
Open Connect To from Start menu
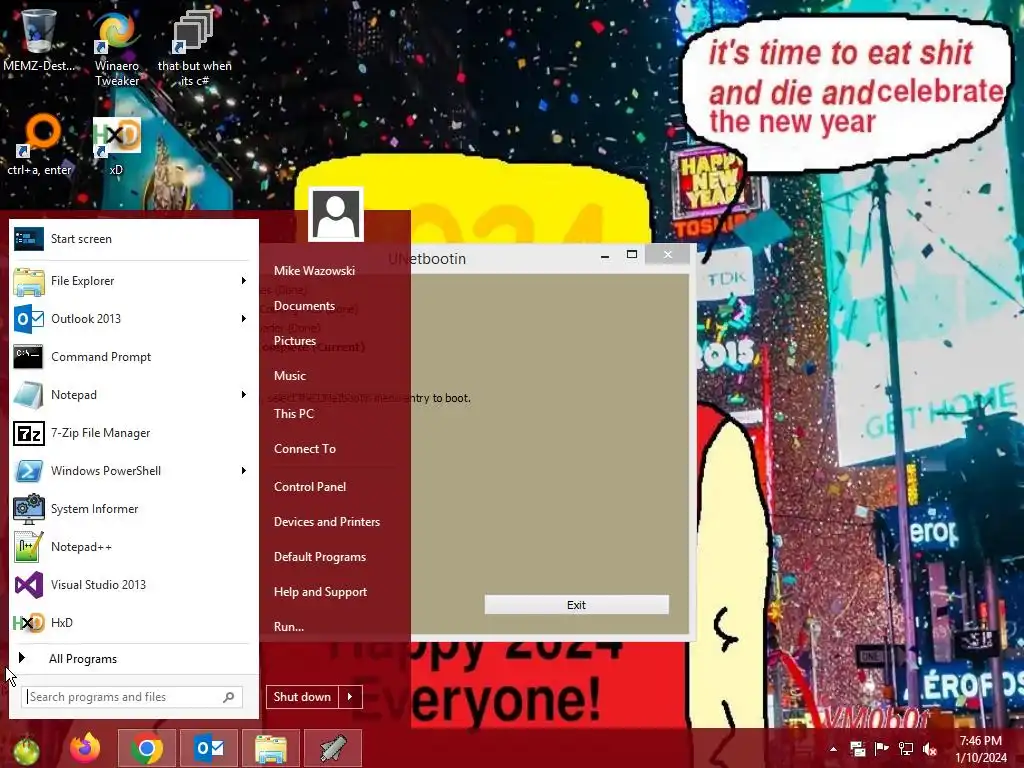coord(305,449)
